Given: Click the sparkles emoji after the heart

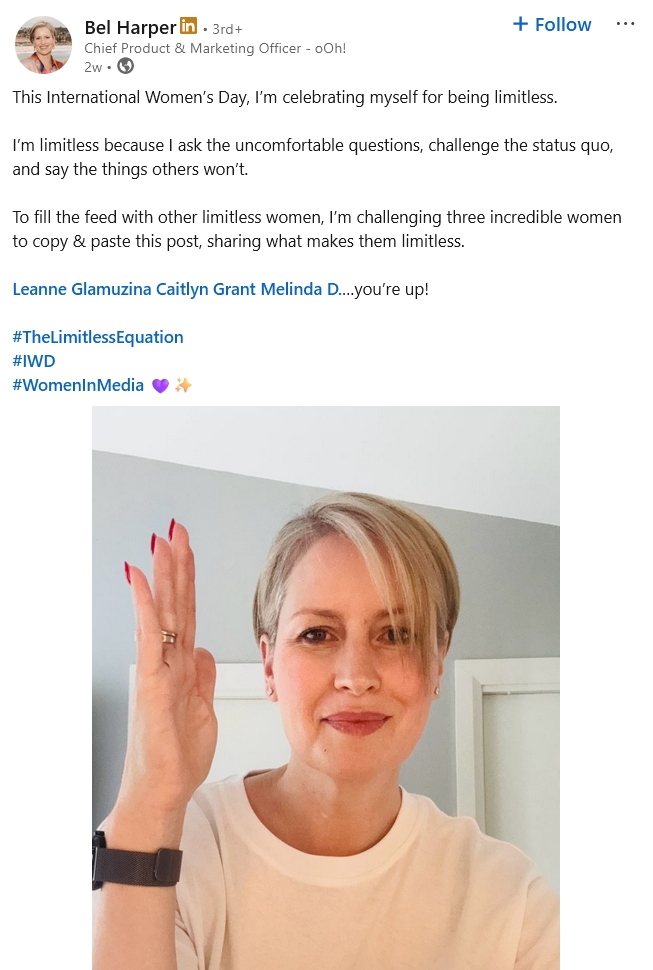Looking at the screenshot, I should [183, 385].
